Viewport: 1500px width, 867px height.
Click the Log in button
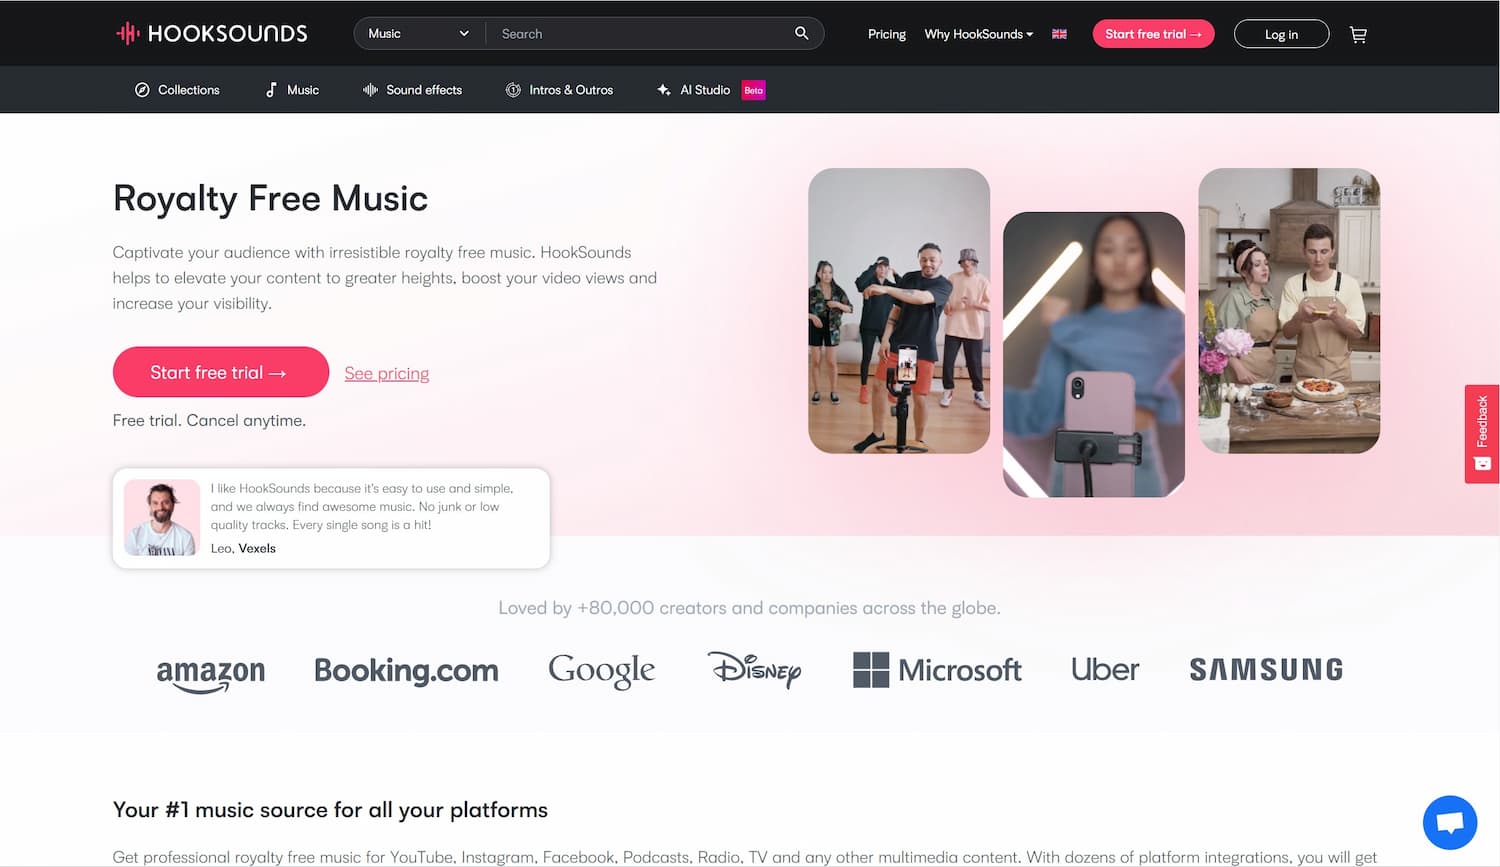(1281, 34)
